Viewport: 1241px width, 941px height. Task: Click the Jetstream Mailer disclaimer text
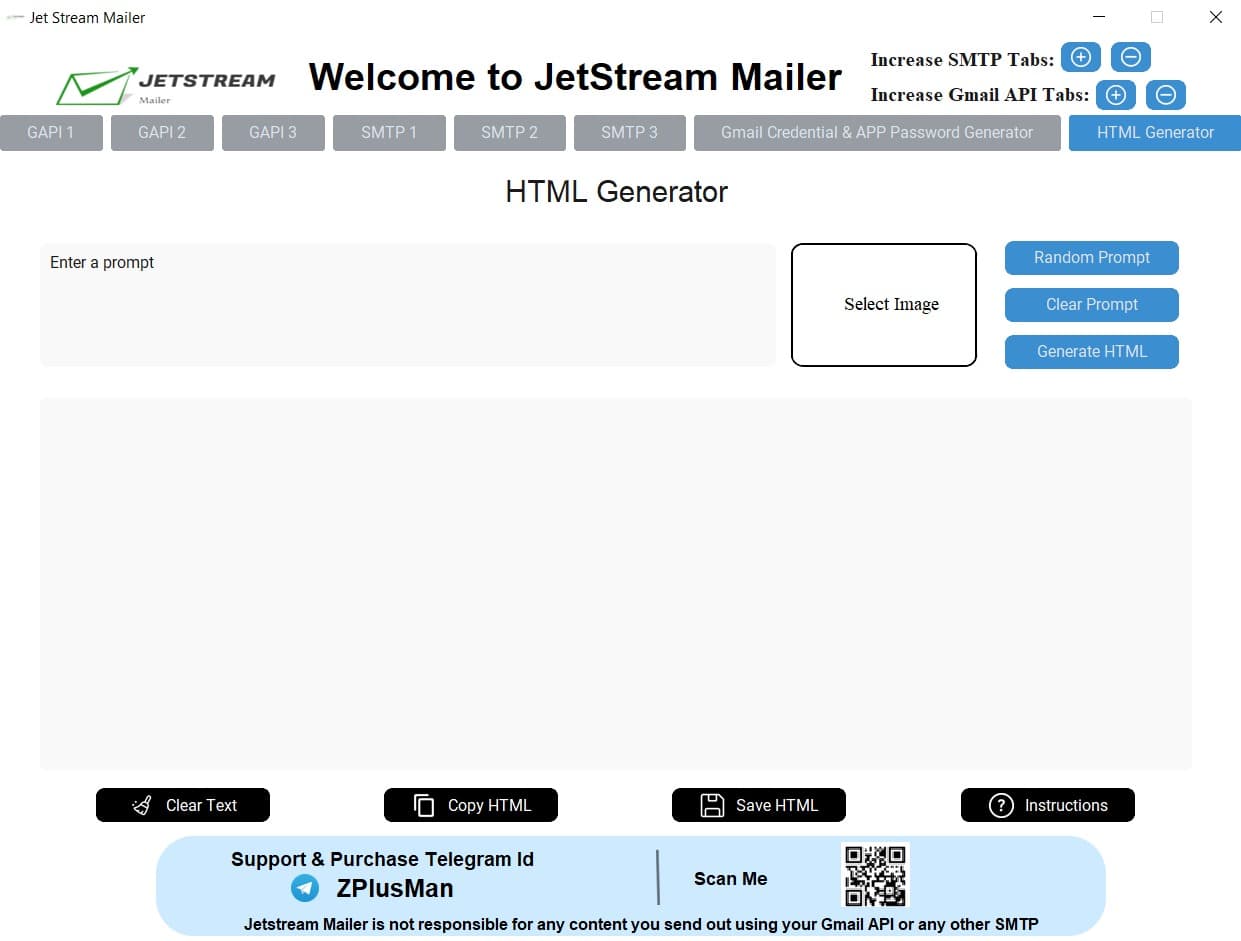[x=641, y=924]
